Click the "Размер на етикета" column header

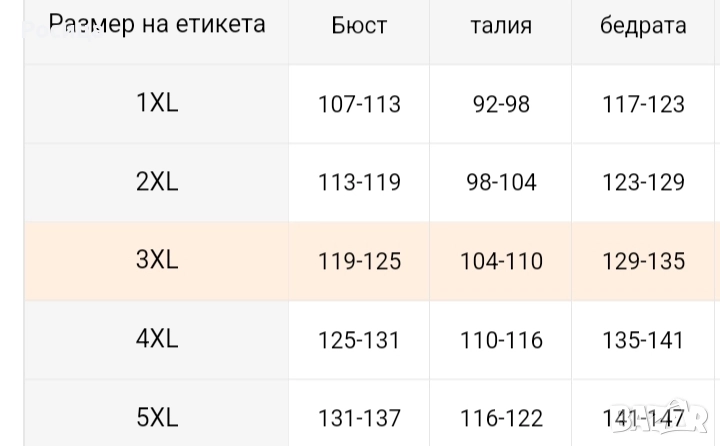point(157,24)
